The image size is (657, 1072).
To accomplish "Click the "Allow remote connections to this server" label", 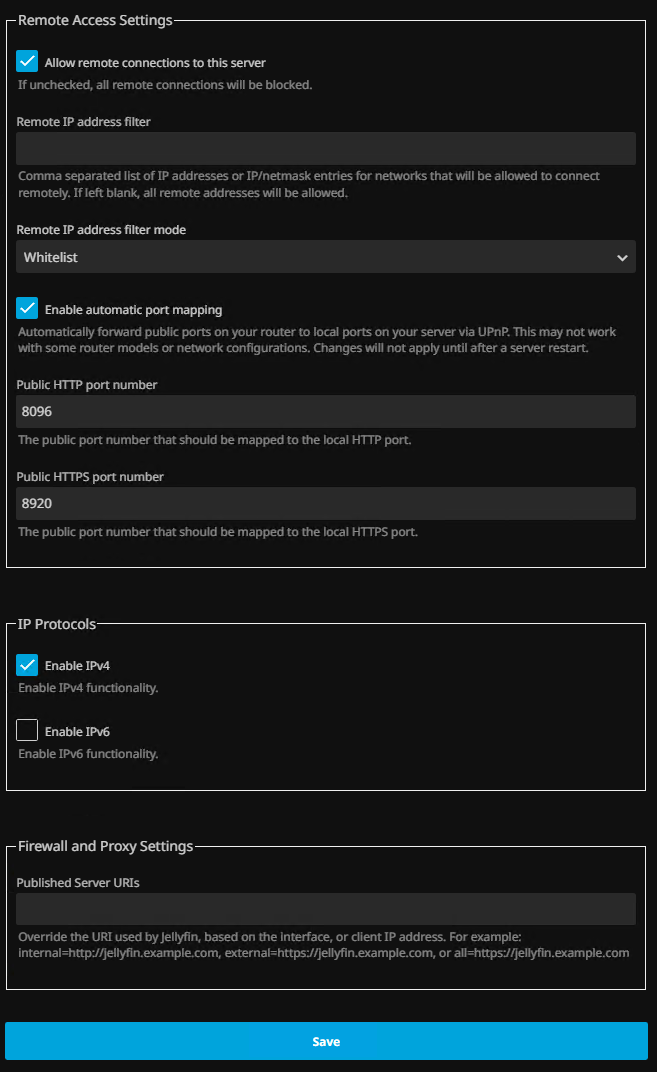I will click(x=155, y=63).
